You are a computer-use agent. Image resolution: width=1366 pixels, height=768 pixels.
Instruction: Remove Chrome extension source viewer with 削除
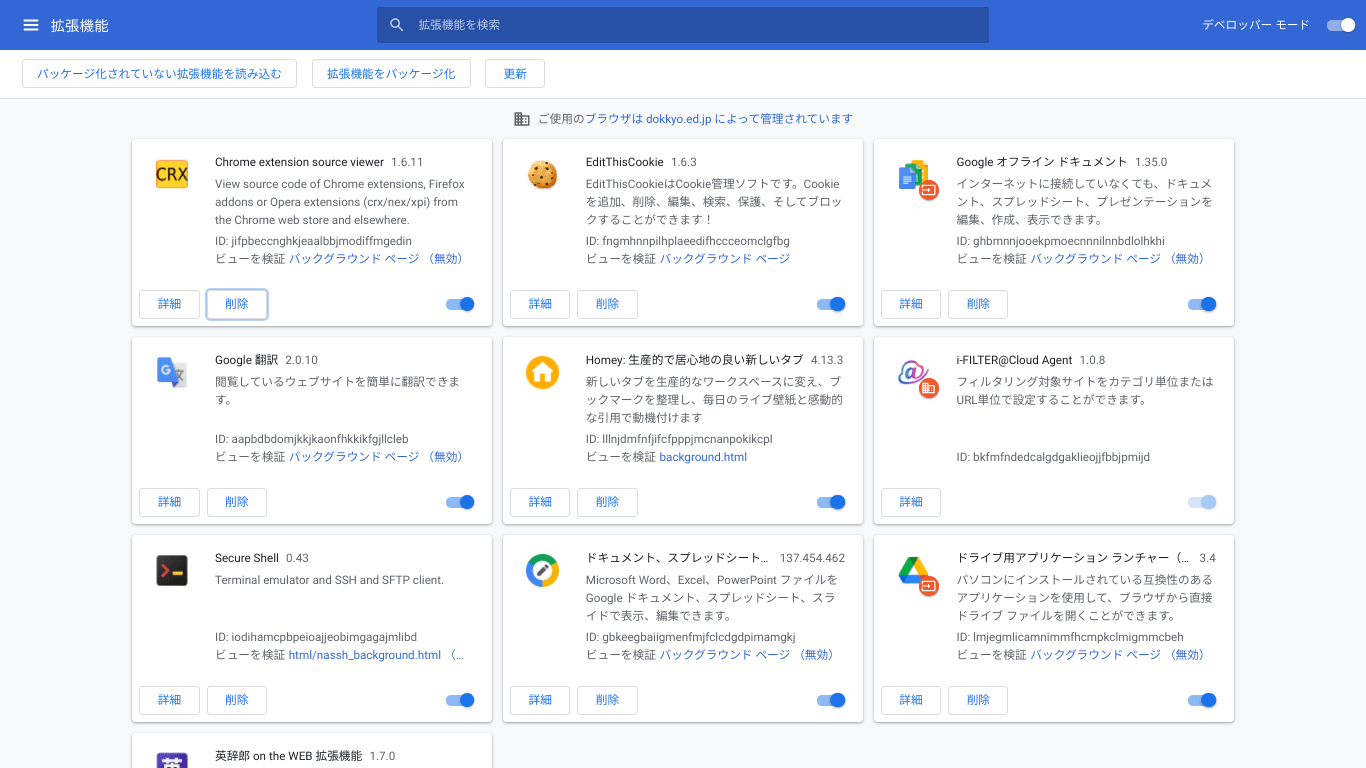point(237,304)
